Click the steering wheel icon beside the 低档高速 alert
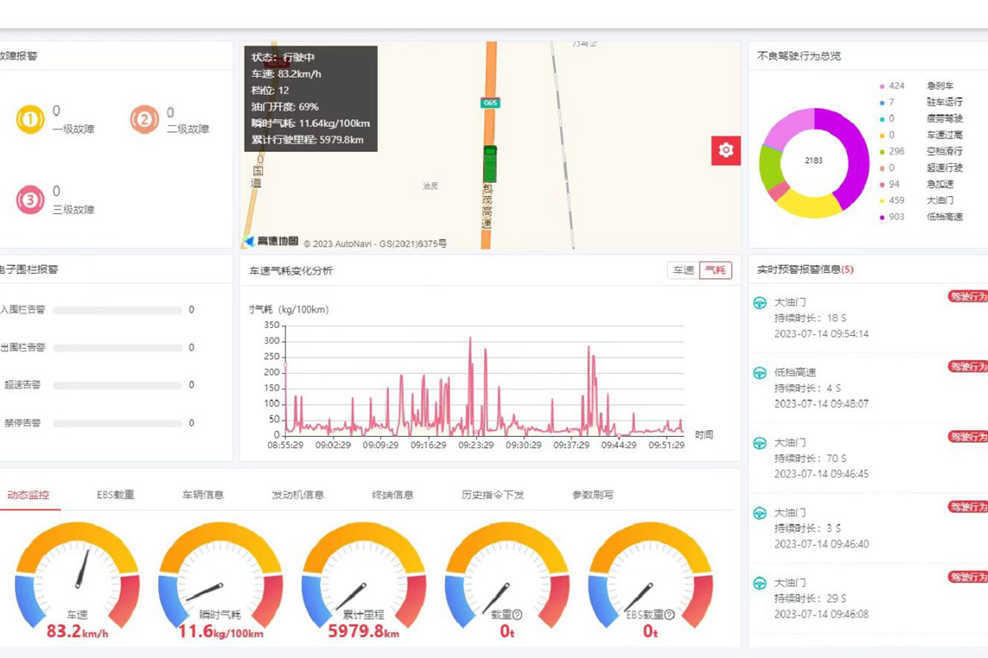 point(760,372)
